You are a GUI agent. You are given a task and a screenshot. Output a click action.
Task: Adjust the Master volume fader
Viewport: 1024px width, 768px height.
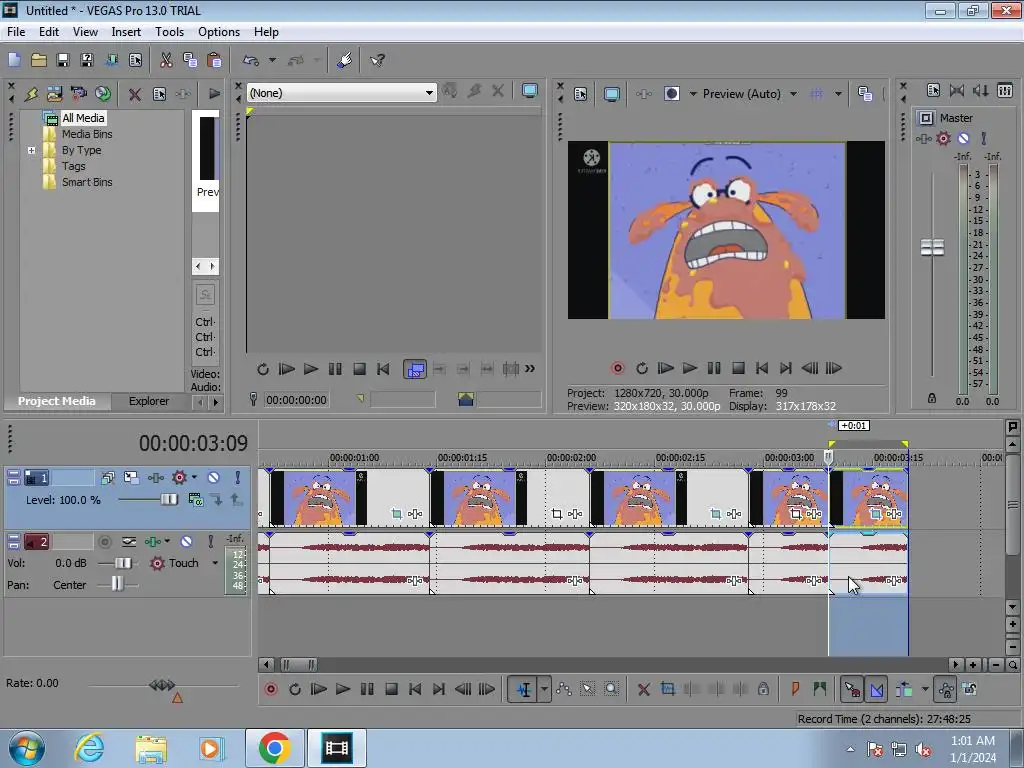point(932,248)
